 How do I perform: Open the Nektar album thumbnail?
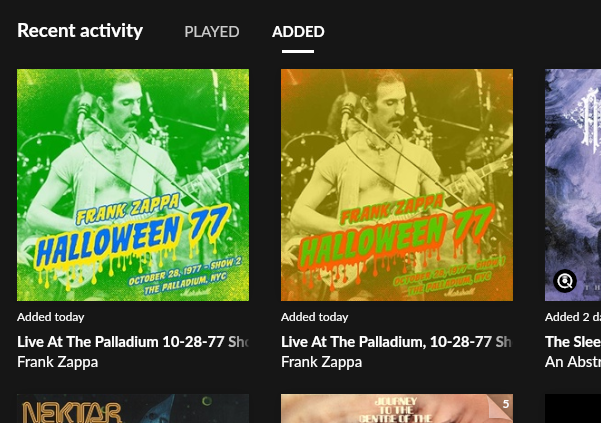133,408
